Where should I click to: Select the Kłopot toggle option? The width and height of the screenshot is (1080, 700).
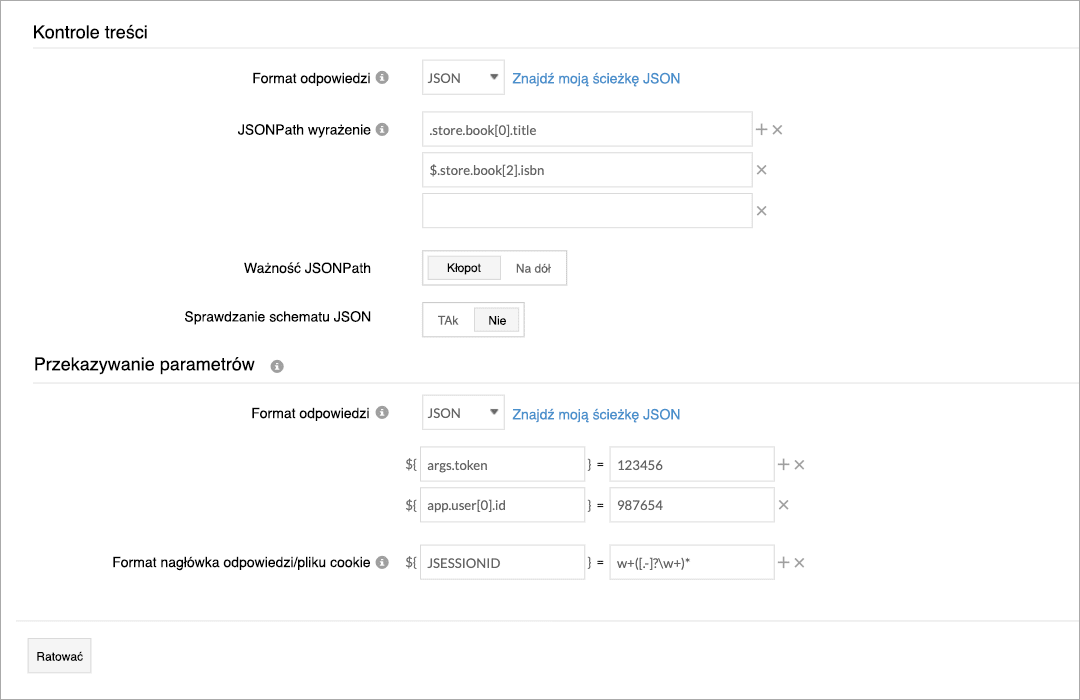click(x=463, y=267)
